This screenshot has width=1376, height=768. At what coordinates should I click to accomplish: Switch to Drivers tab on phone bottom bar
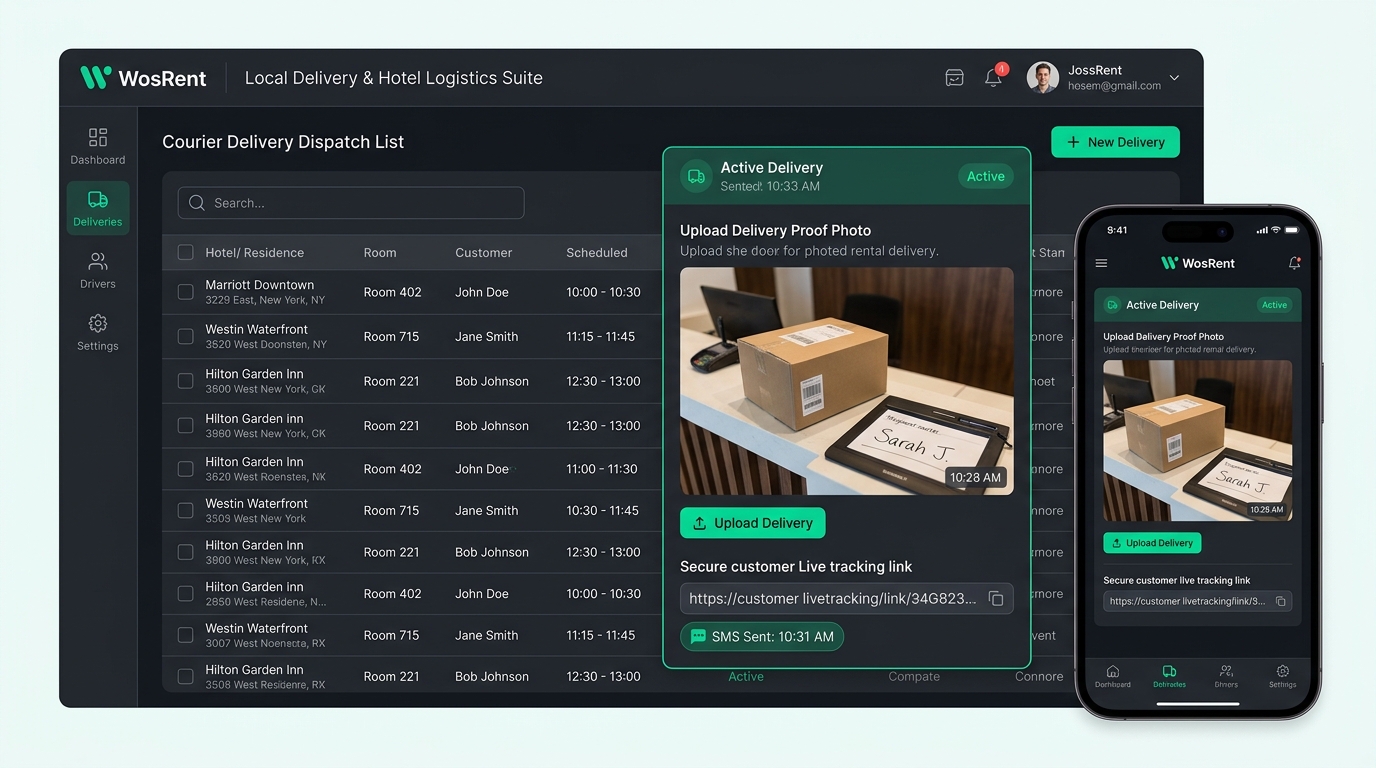click(1226, 677)
